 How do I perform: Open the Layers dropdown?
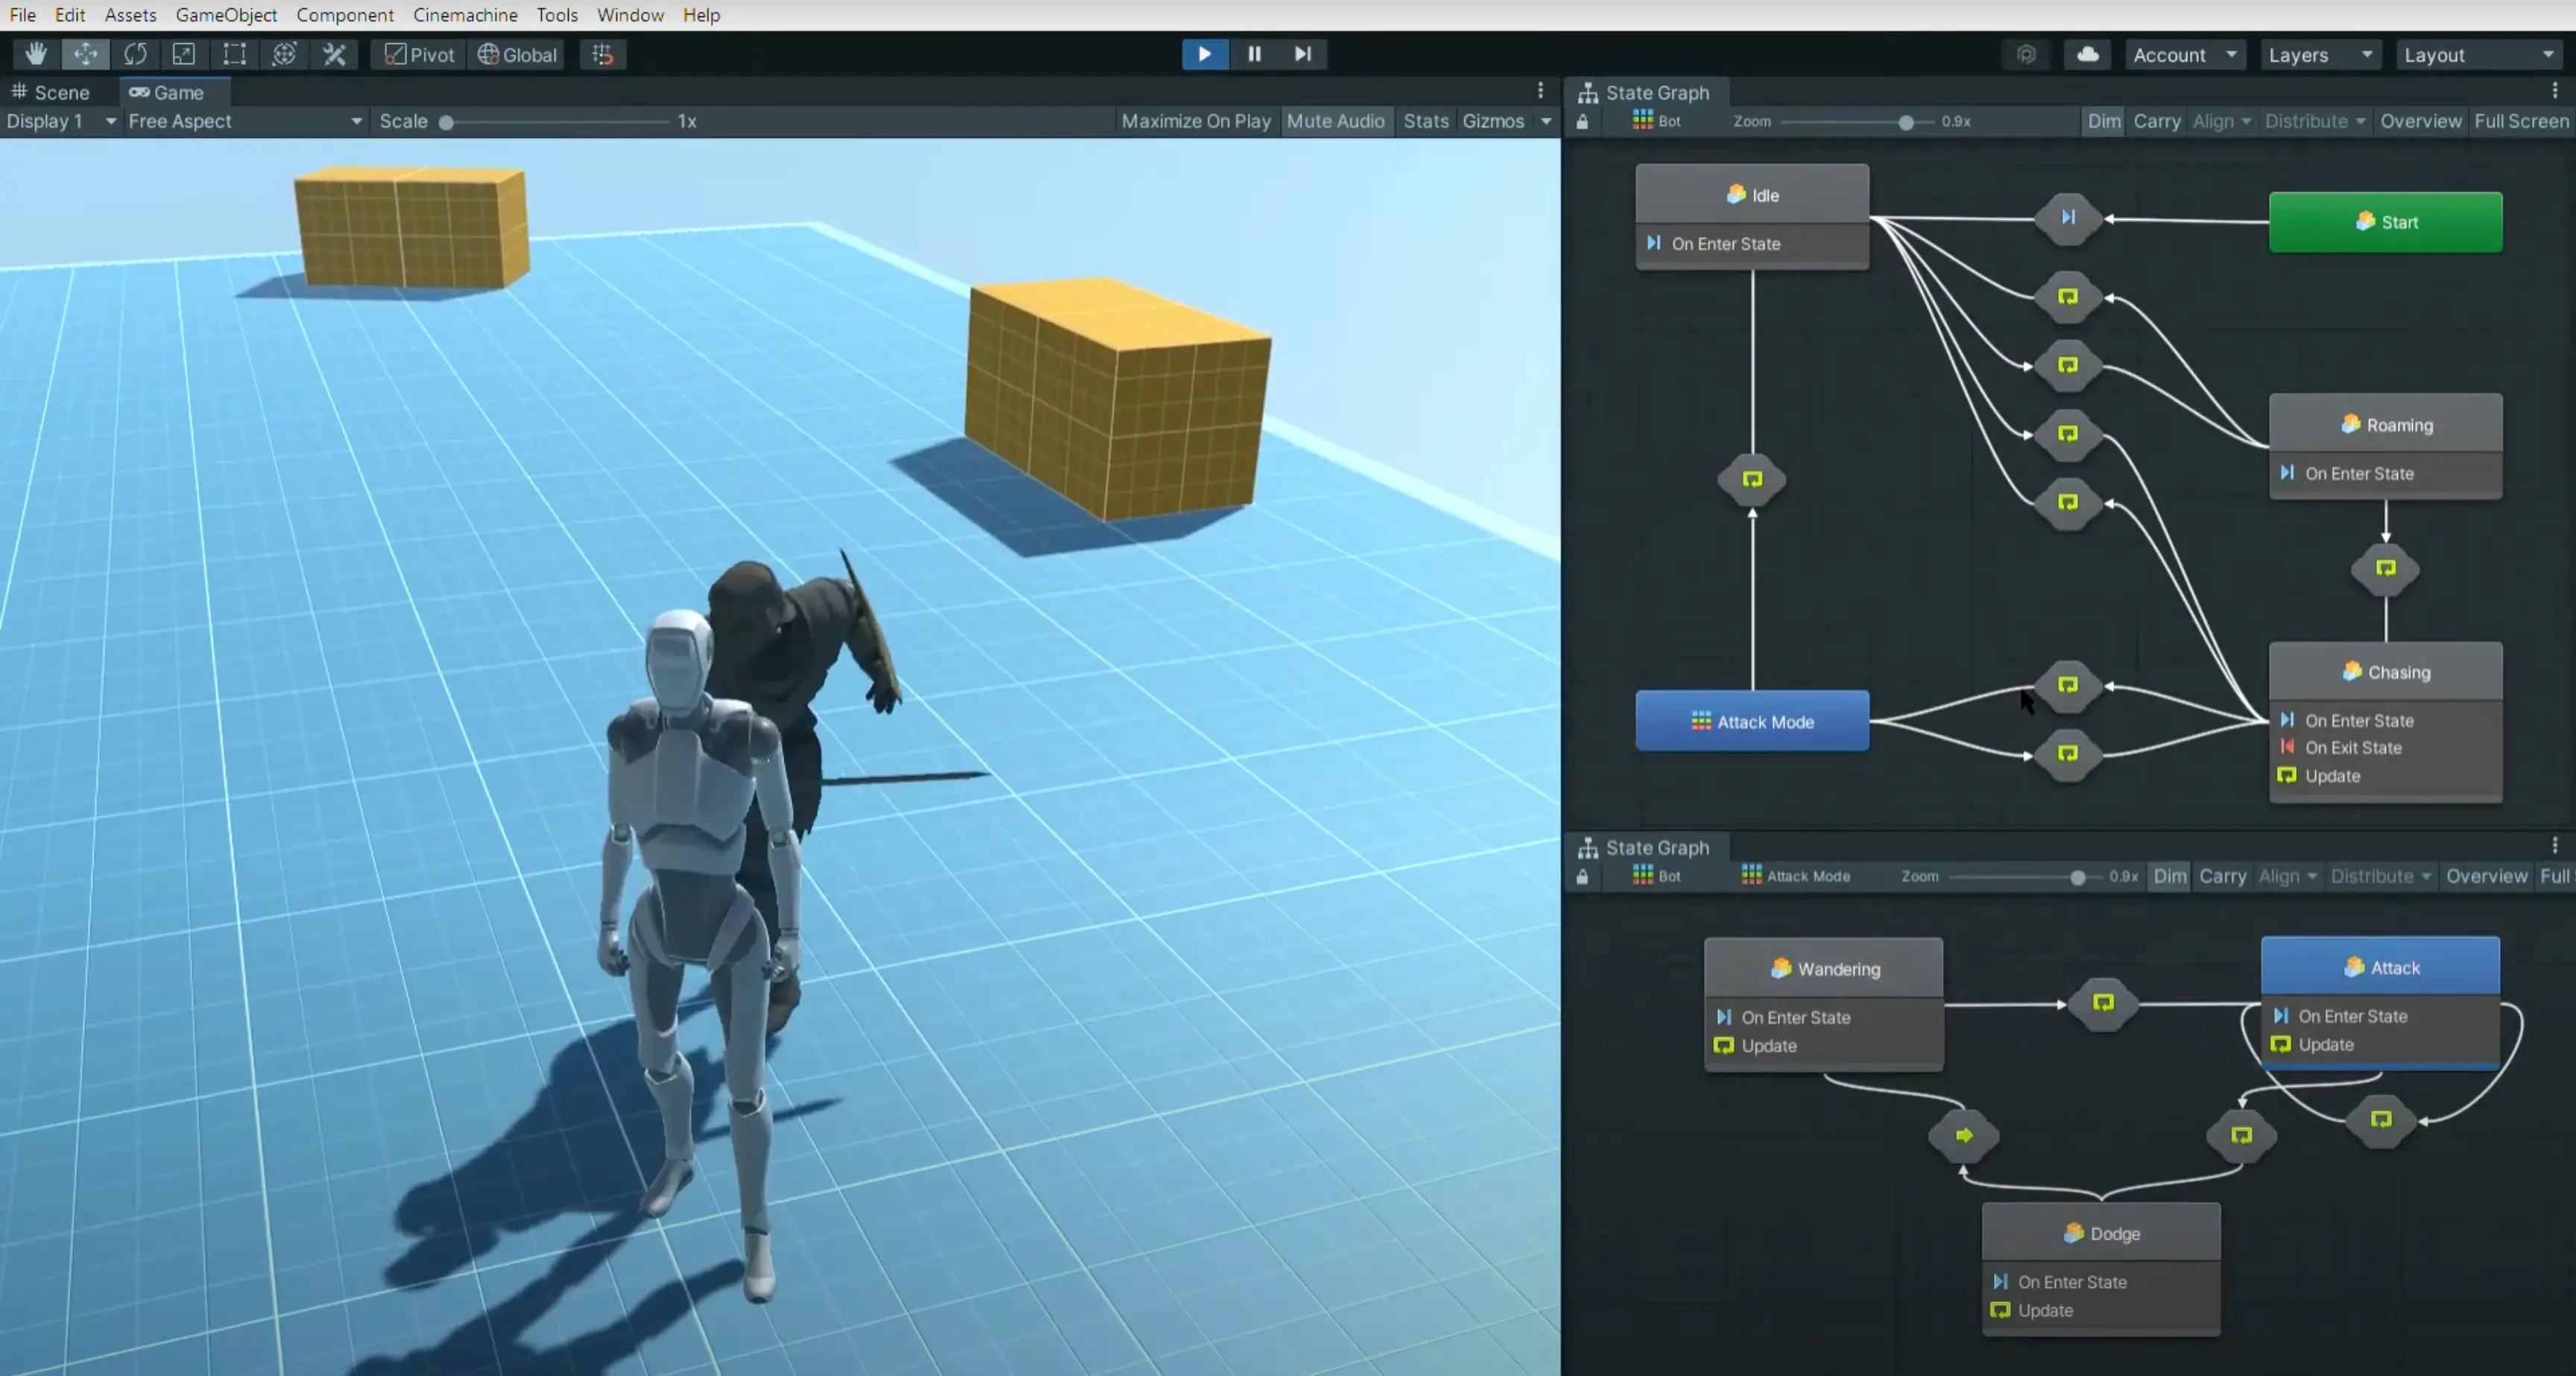point(2319,55)
